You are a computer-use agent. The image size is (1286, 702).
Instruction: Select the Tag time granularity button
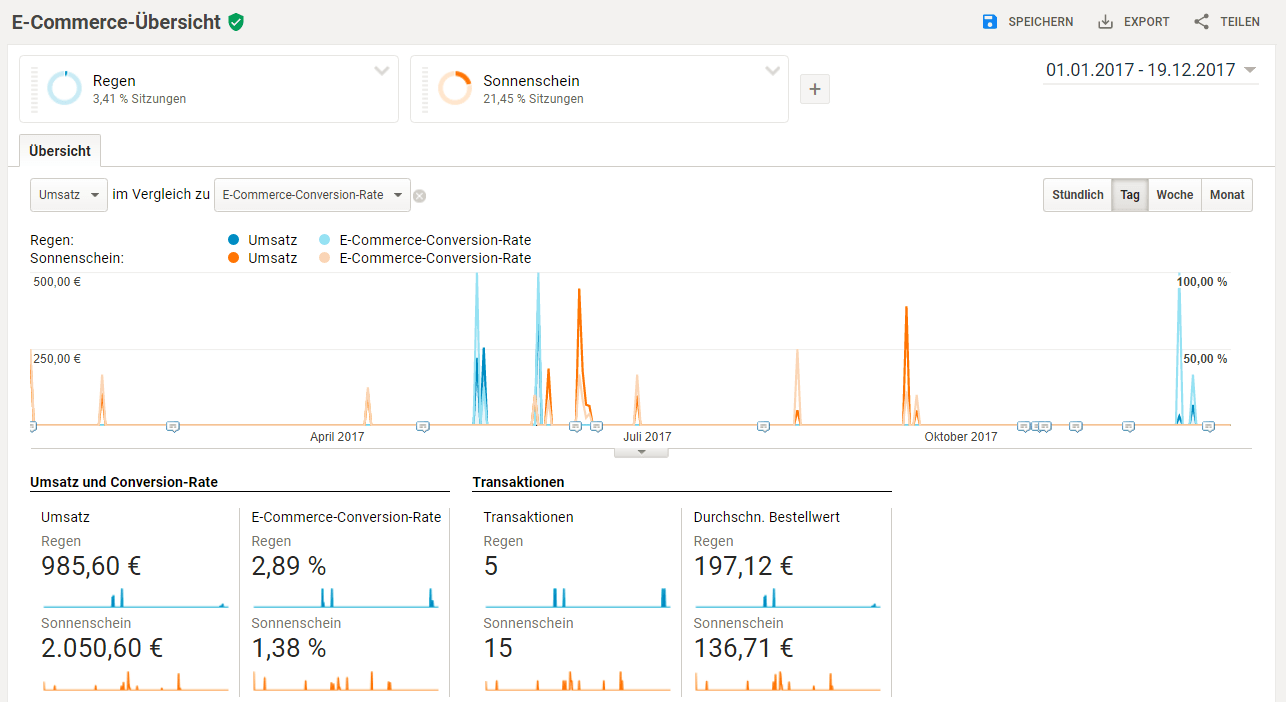click(x=1129, y=195)
